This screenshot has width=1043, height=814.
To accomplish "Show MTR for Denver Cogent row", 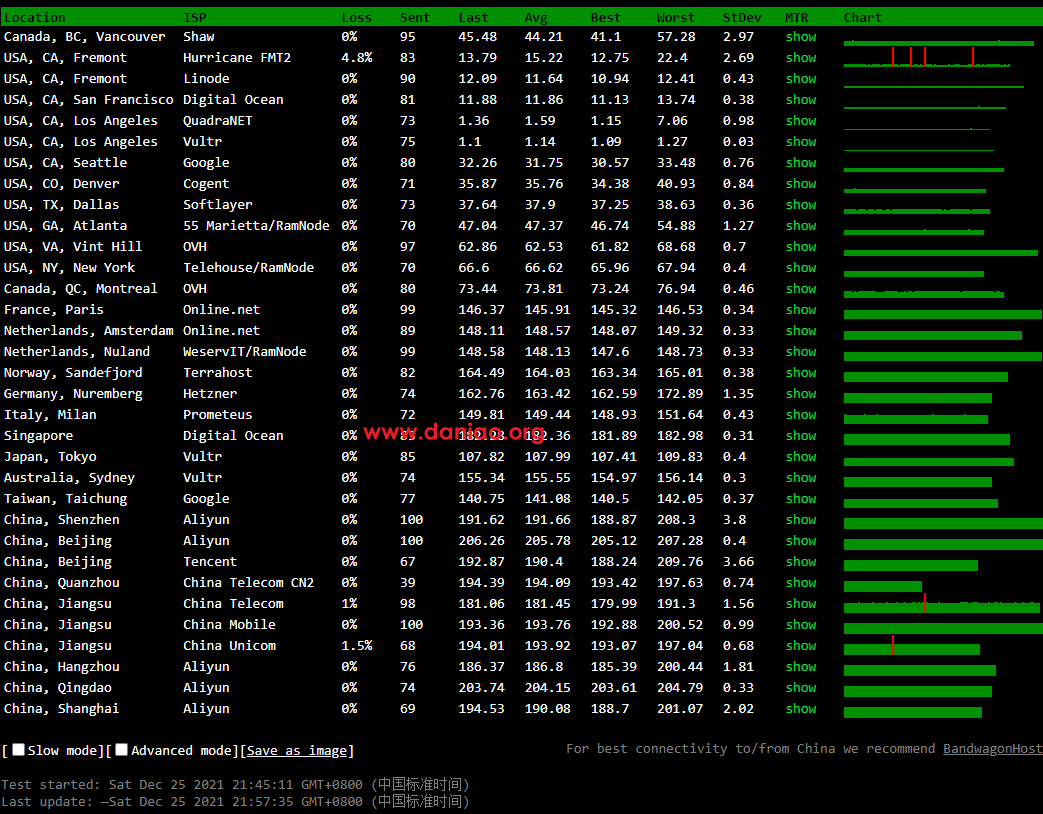I will coord(801,184).
